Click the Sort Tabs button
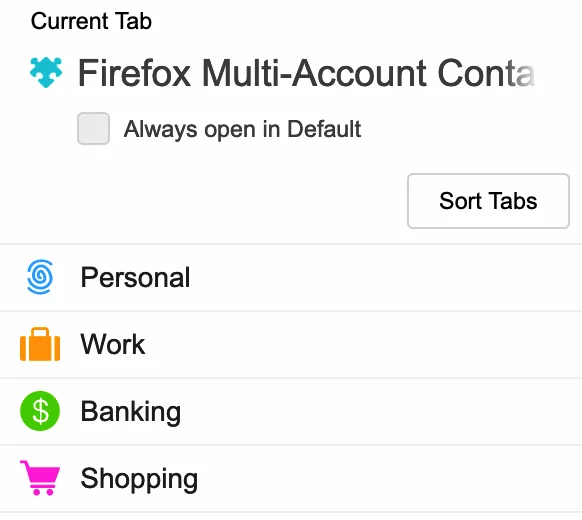Viewport: 582px width, 520px height. (x=488, y=201)
